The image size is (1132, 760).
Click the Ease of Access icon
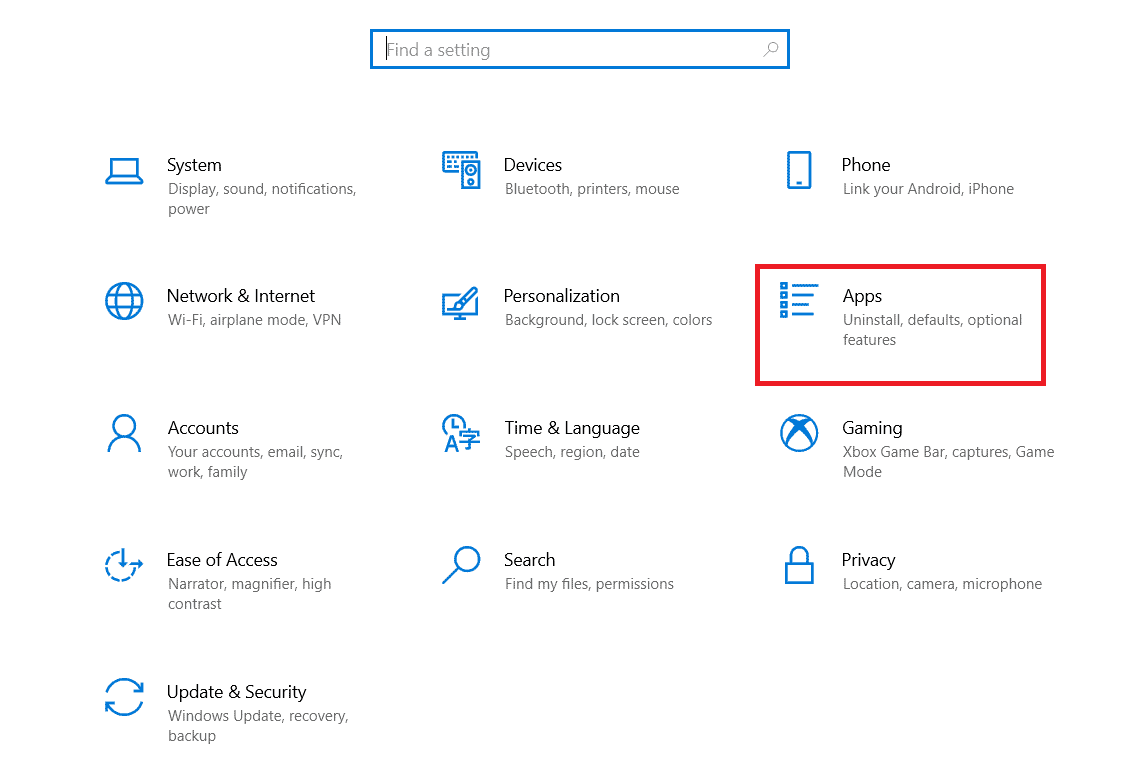tap(124, 565)
